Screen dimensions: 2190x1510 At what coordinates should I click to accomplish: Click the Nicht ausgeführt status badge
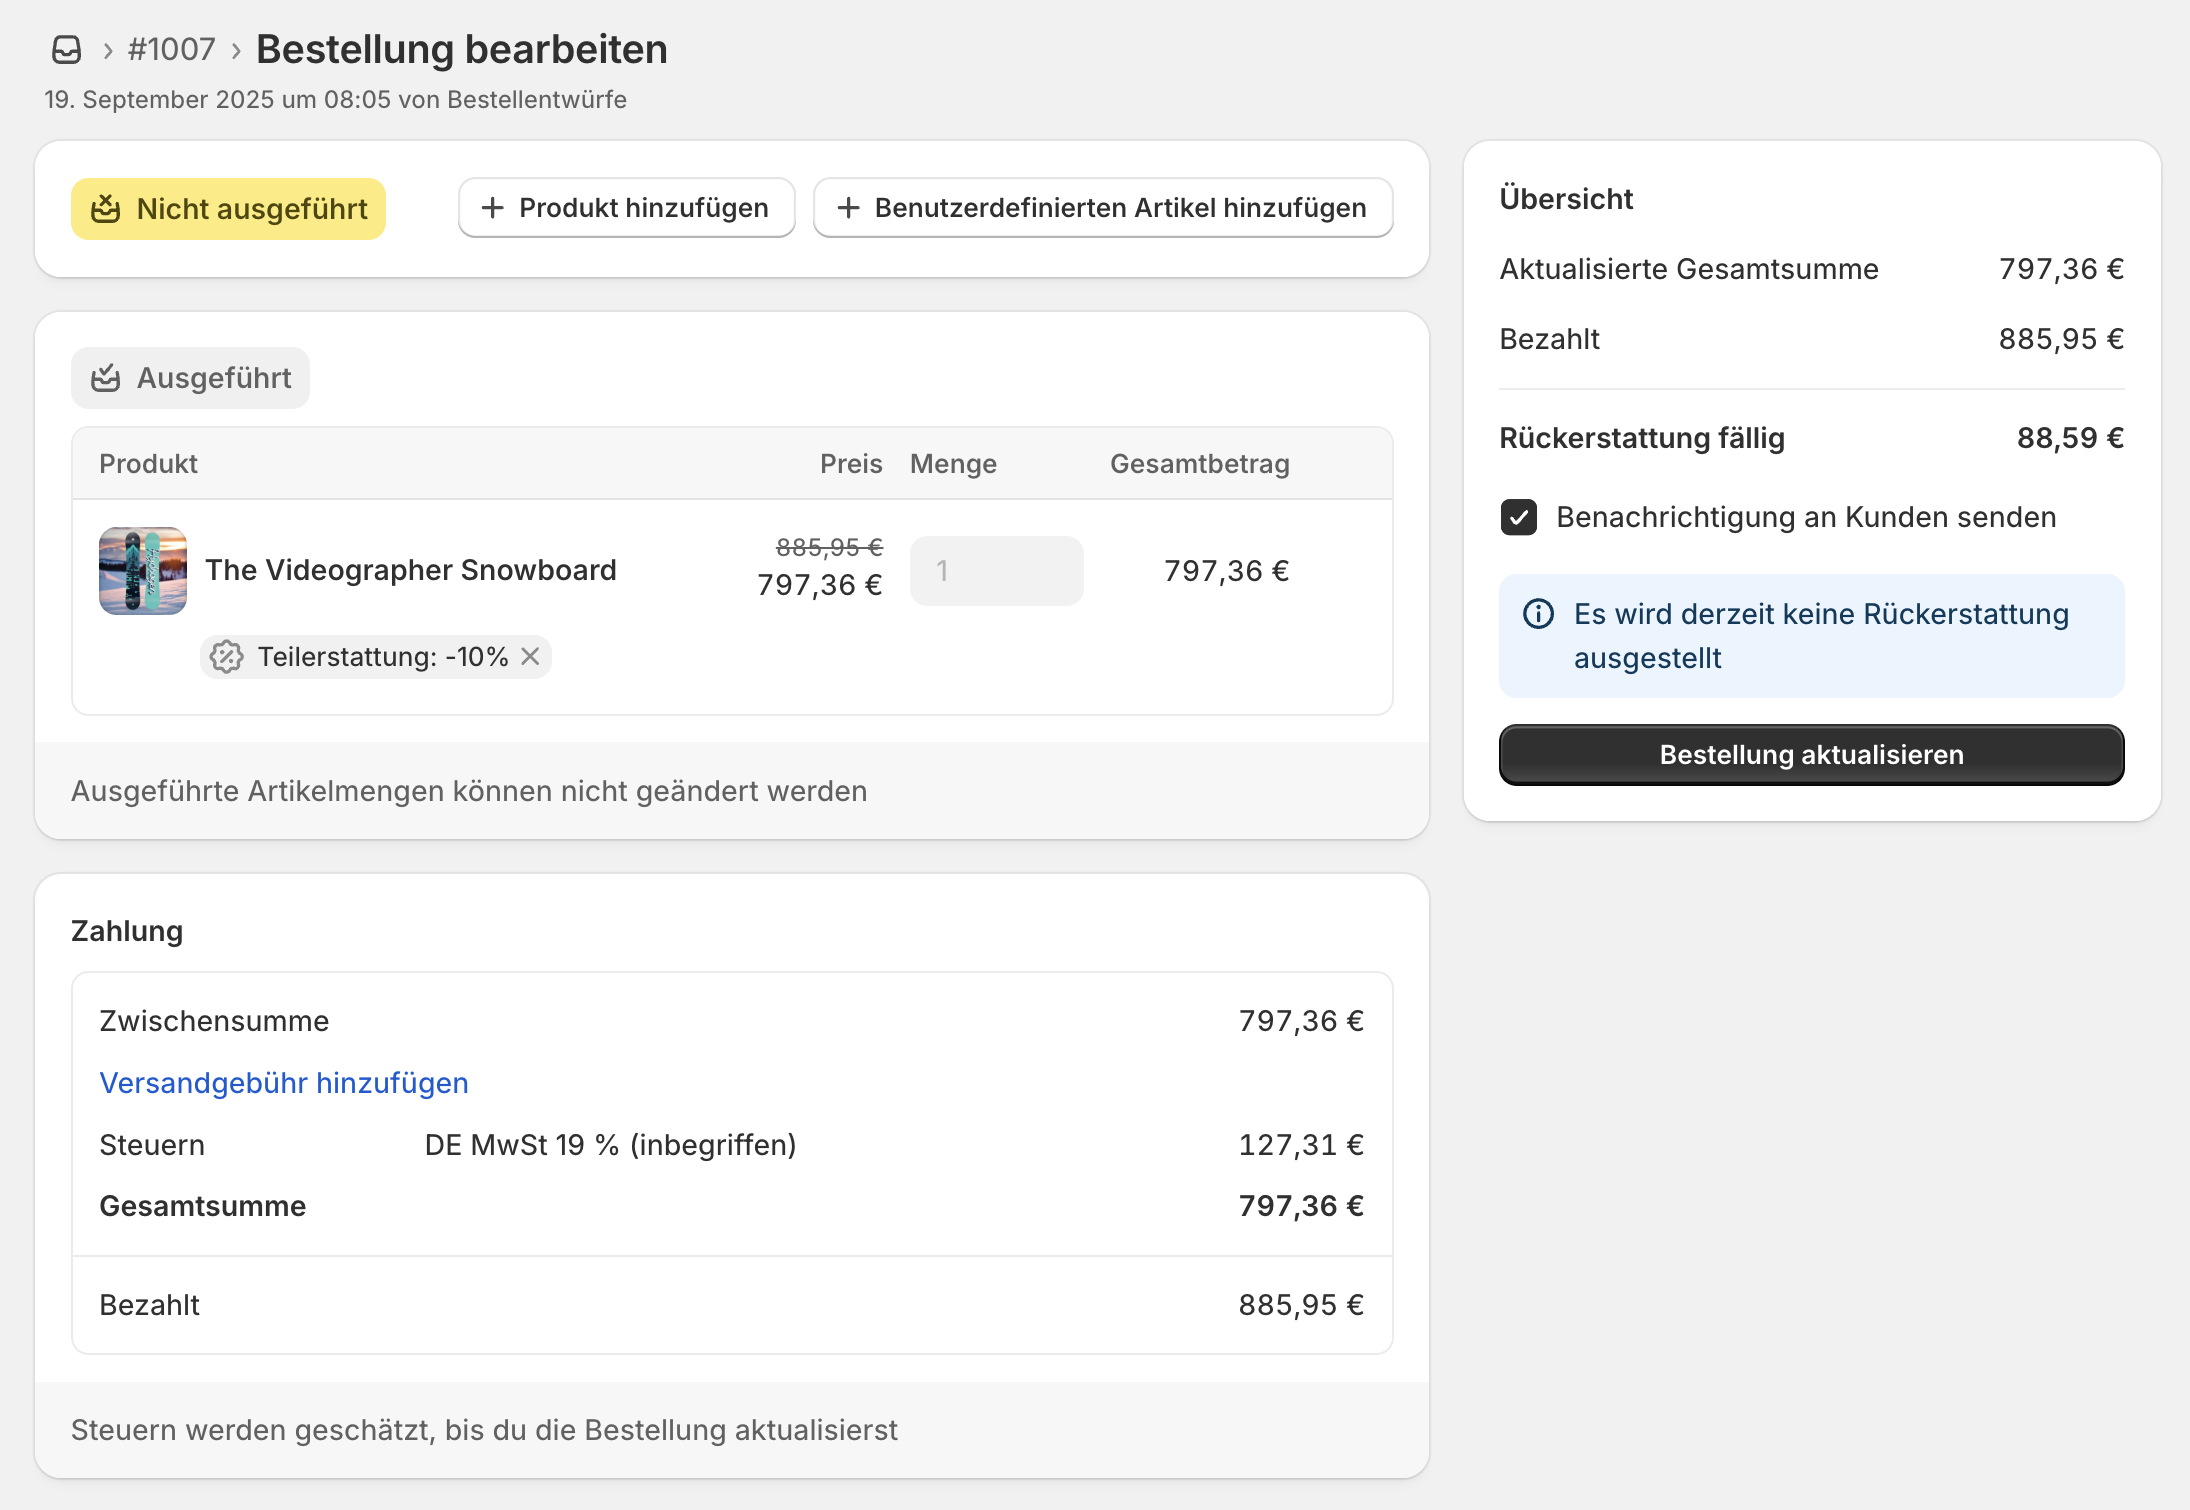tap(228, 209)
